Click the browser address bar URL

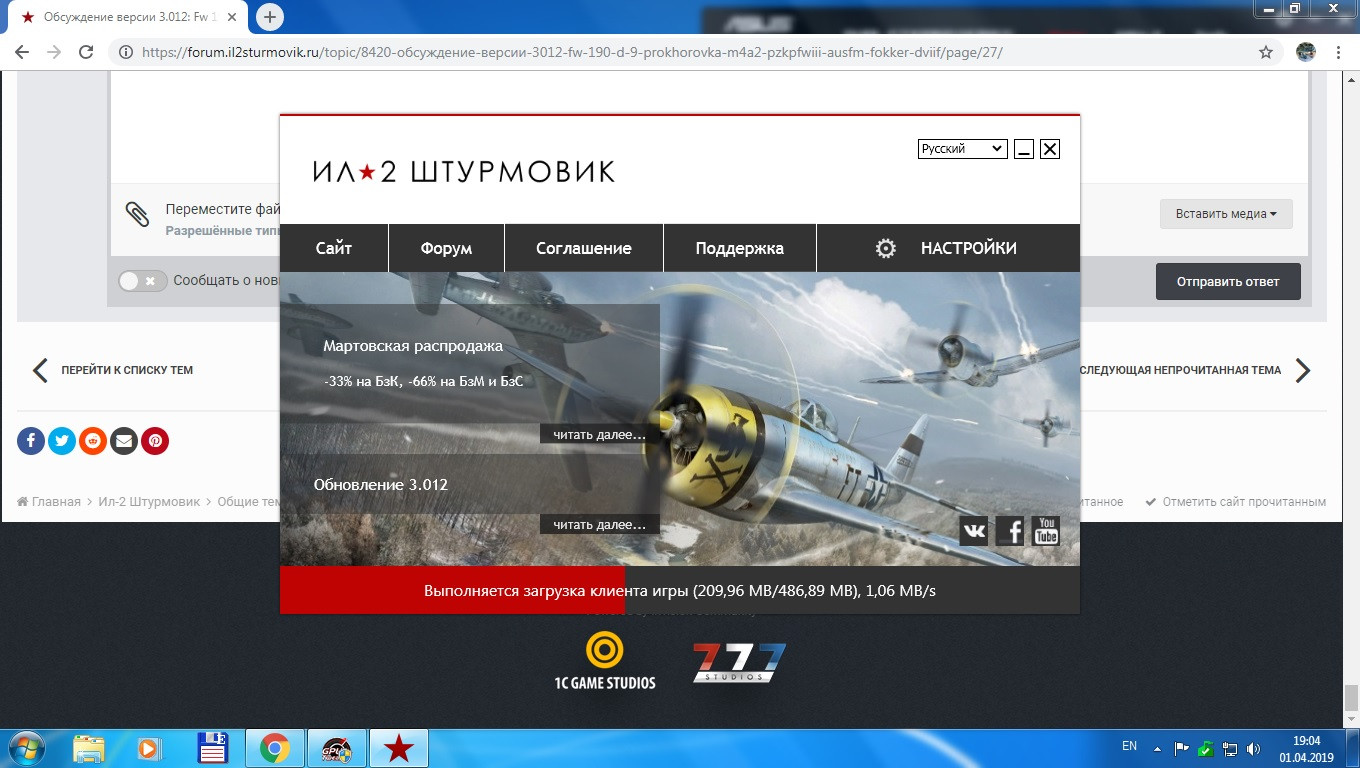[572, 52]
